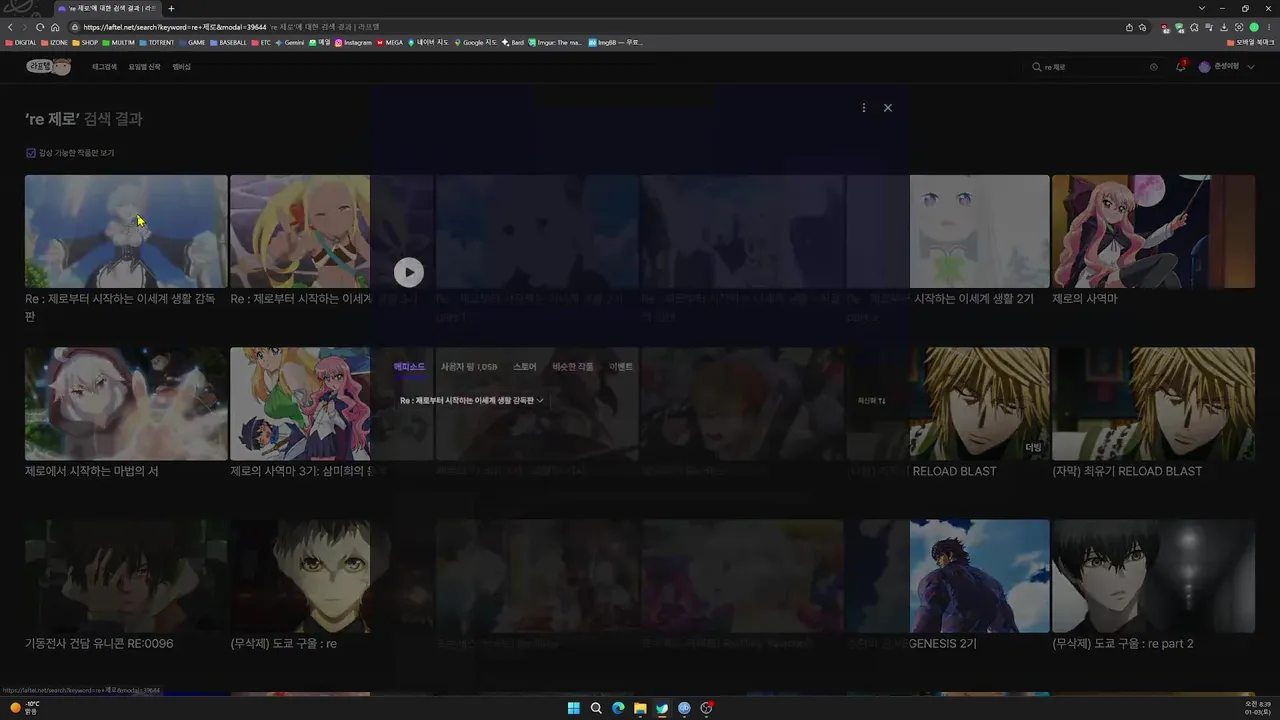Switch to the 에피소드 tab
The height and width of the screenshot is (720, 1280).
click(409, 367)
